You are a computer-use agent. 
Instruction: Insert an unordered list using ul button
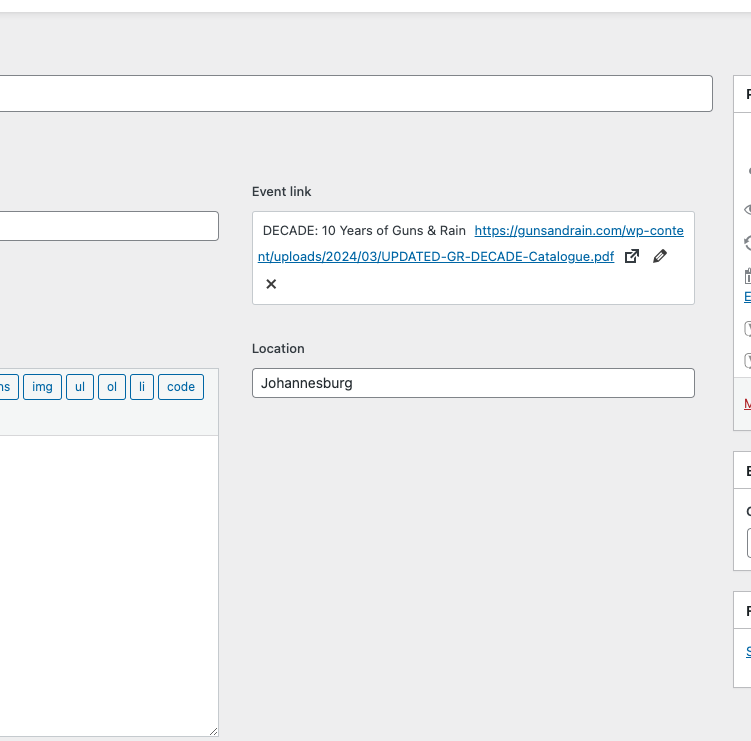point(80,387)
